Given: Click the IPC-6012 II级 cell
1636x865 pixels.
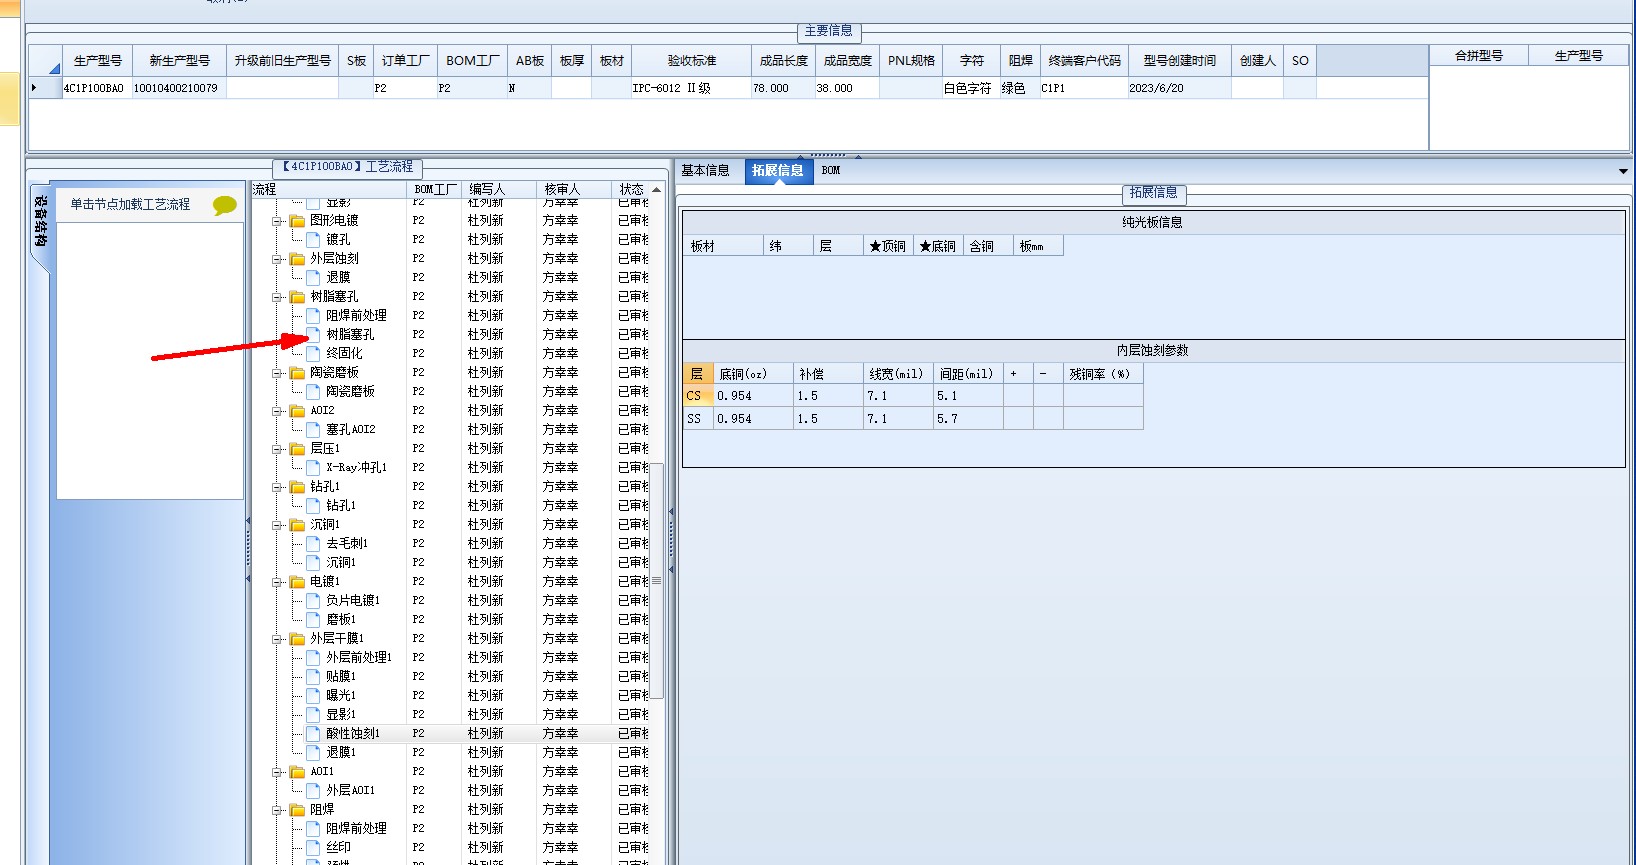Looking at the screenshot, I should point(691,88).
